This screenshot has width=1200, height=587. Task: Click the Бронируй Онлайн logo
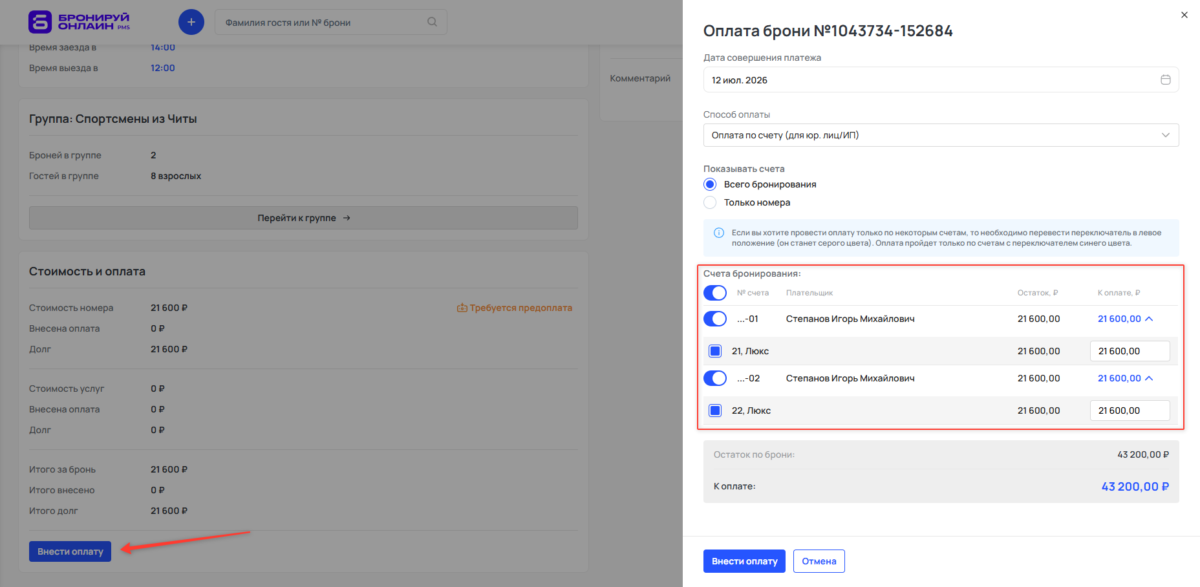88,21
